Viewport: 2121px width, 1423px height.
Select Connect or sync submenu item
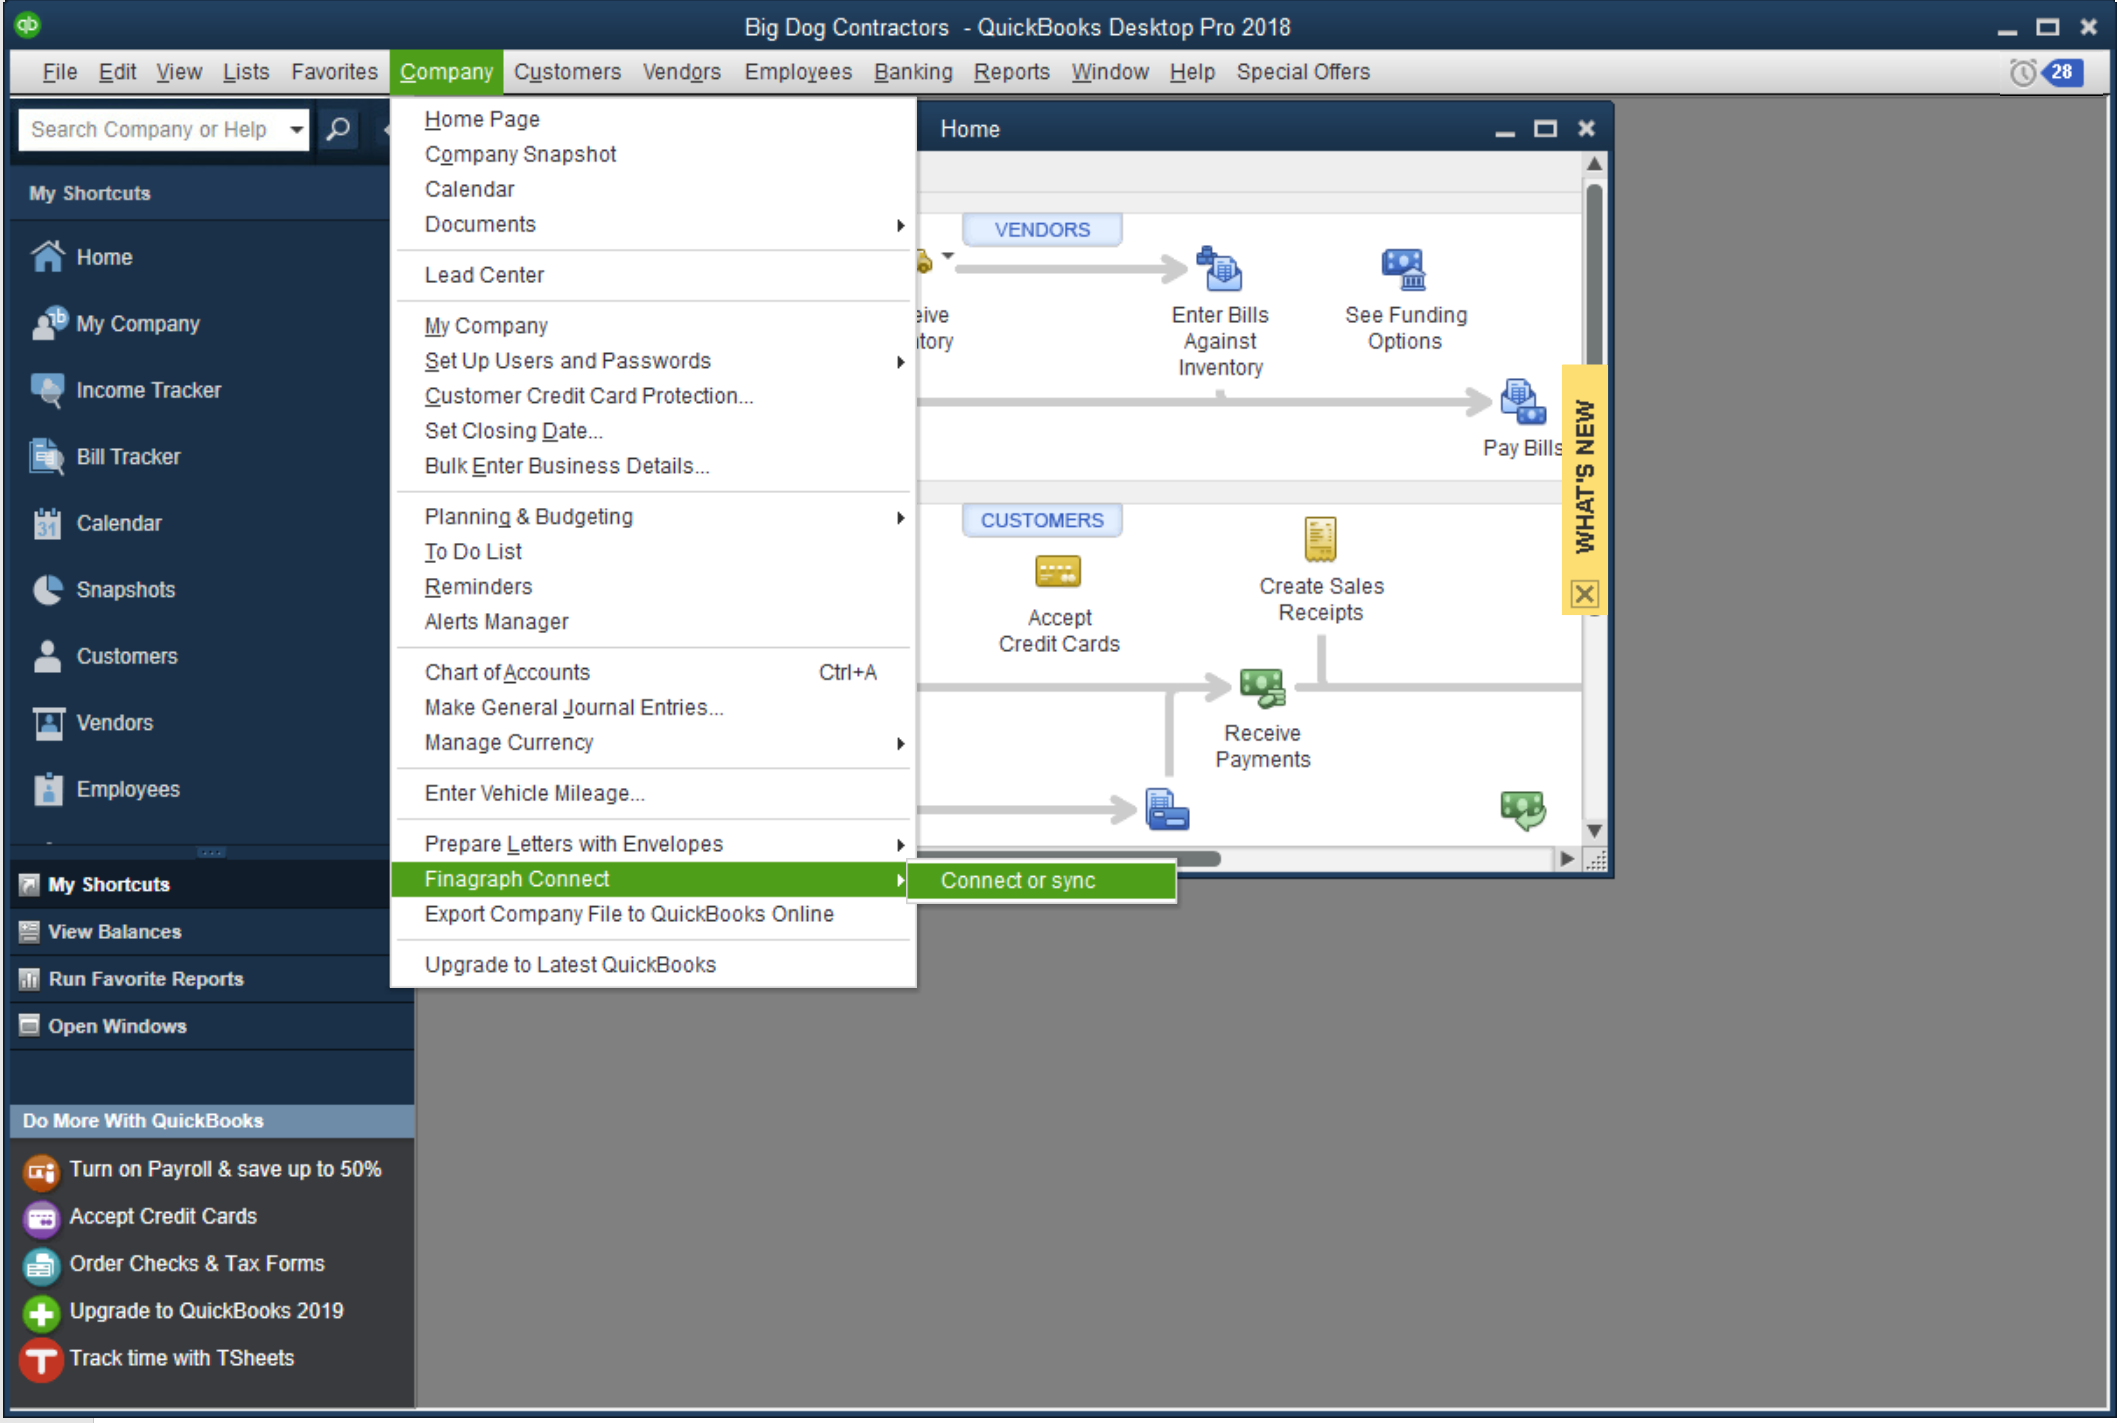[x=1041, y=880]
